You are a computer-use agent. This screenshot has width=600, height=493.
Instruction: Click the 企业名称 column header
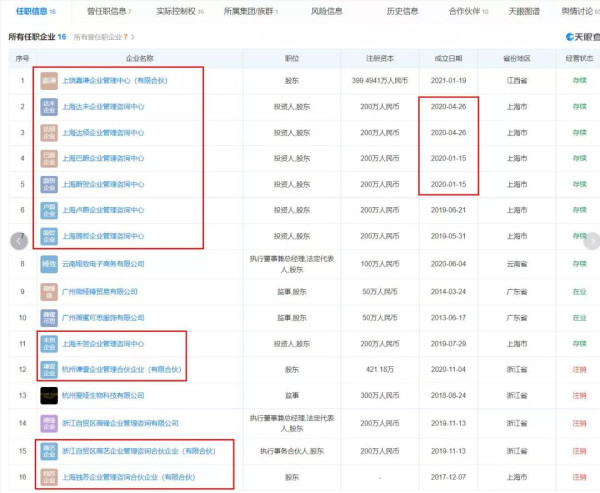pos(140,59)
